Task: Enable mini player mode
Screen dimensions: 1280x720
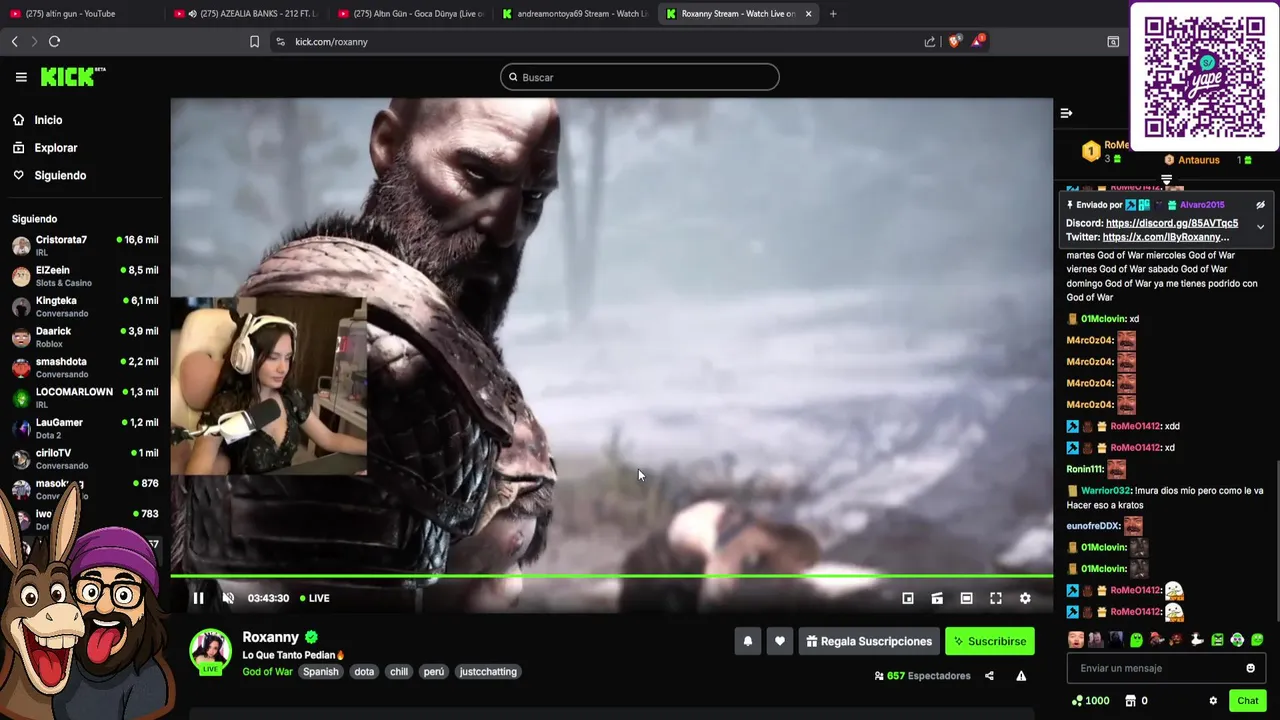Action: click(x=908, y=598)
